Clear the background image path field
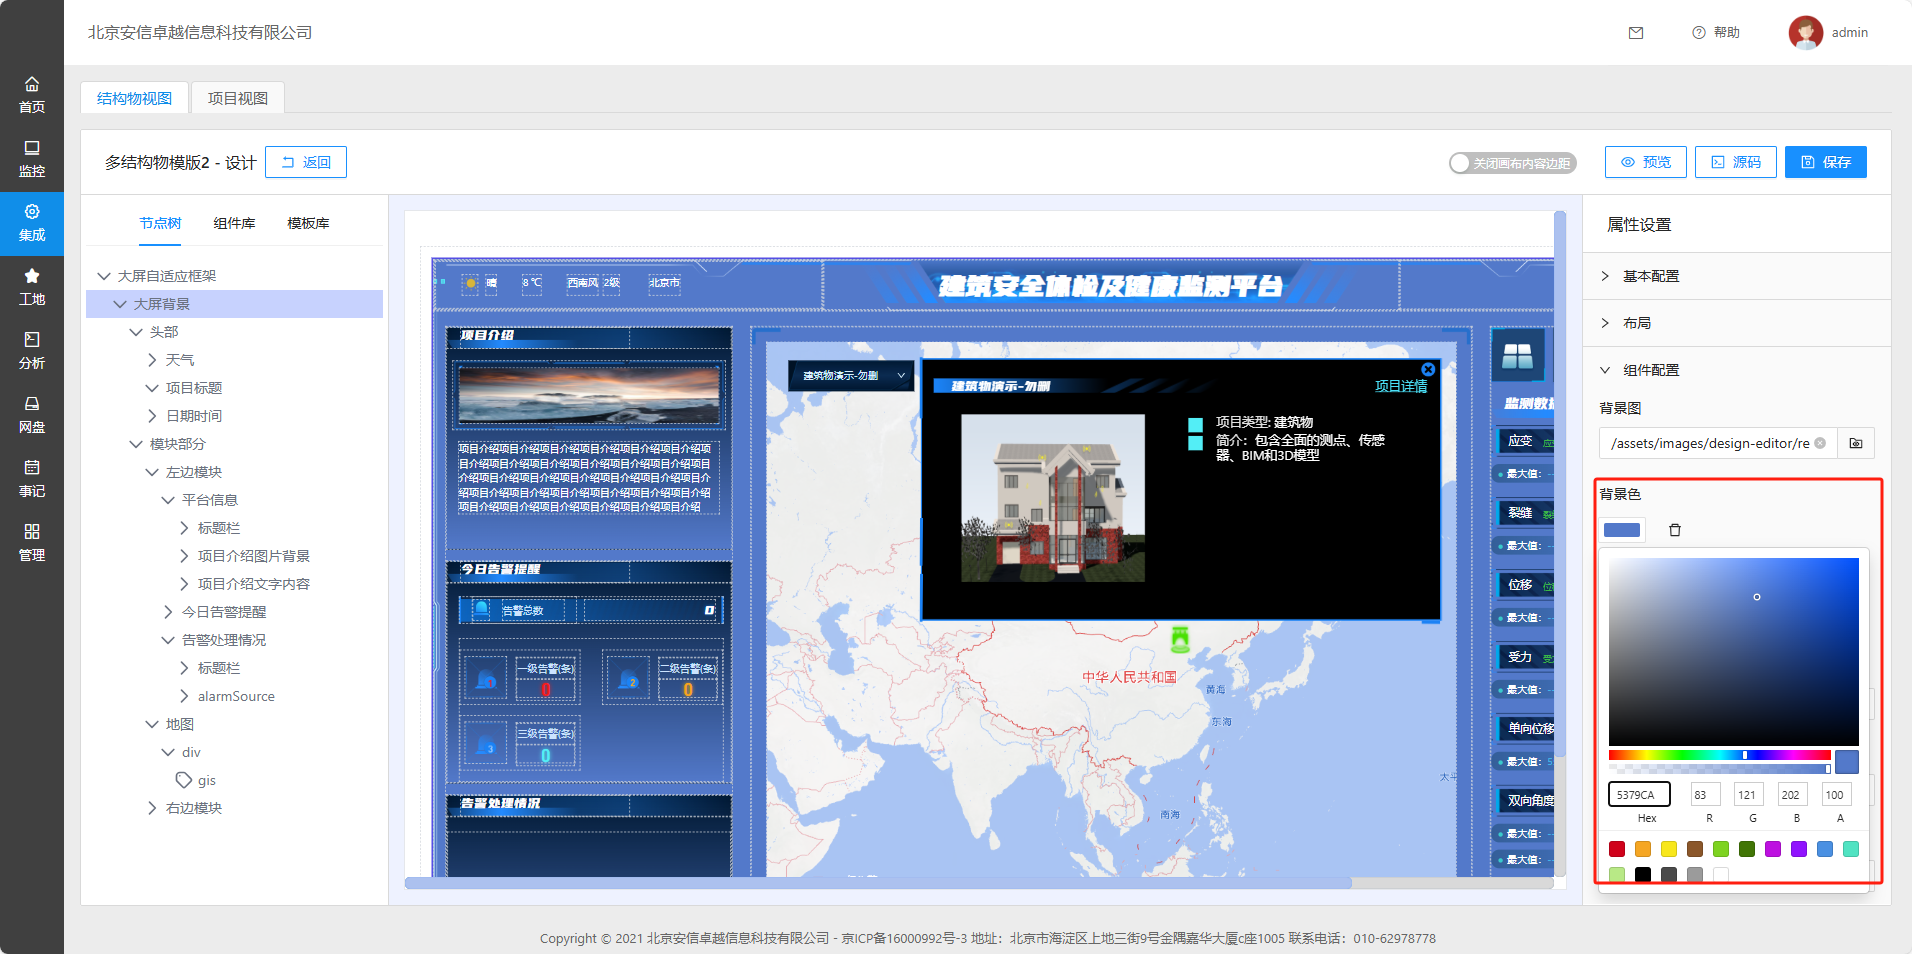 click(x=1820, y=443)
